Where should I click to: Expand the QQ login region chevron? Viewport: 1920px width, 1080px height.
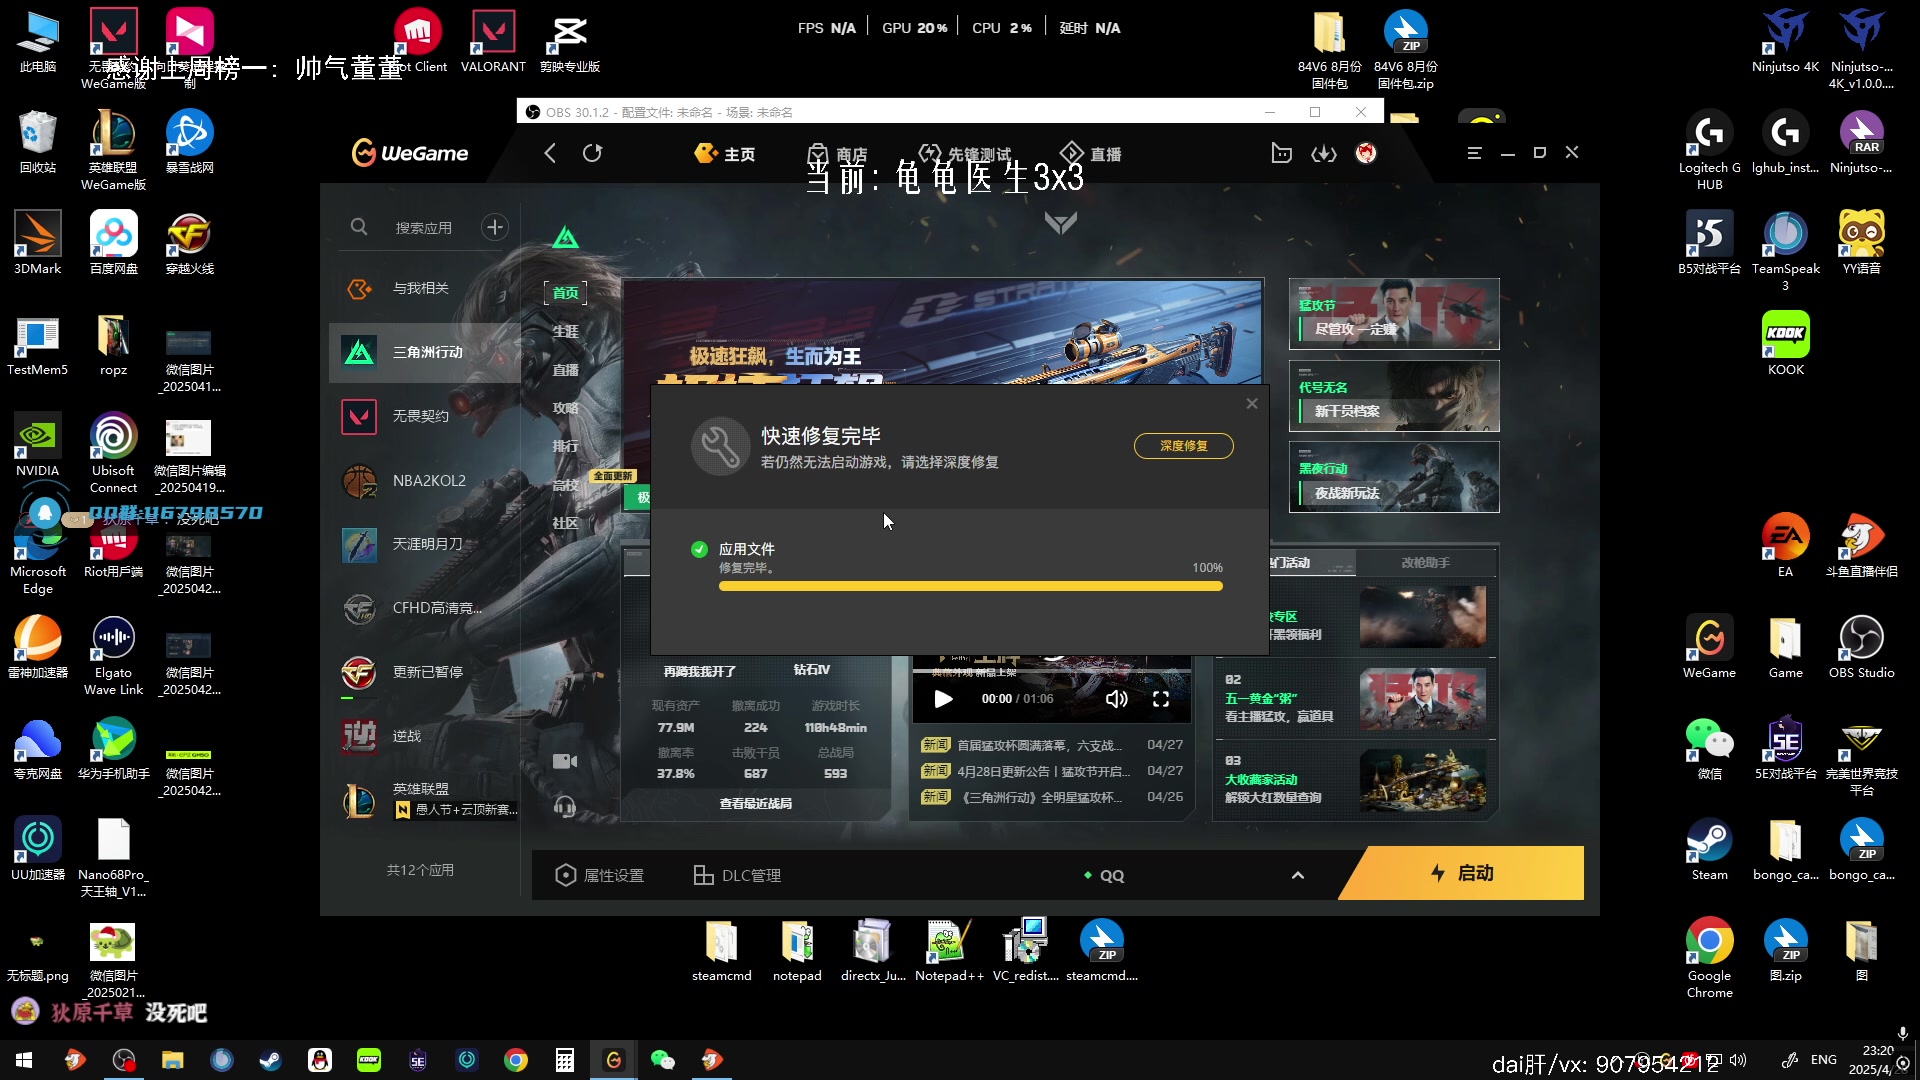1298,875
